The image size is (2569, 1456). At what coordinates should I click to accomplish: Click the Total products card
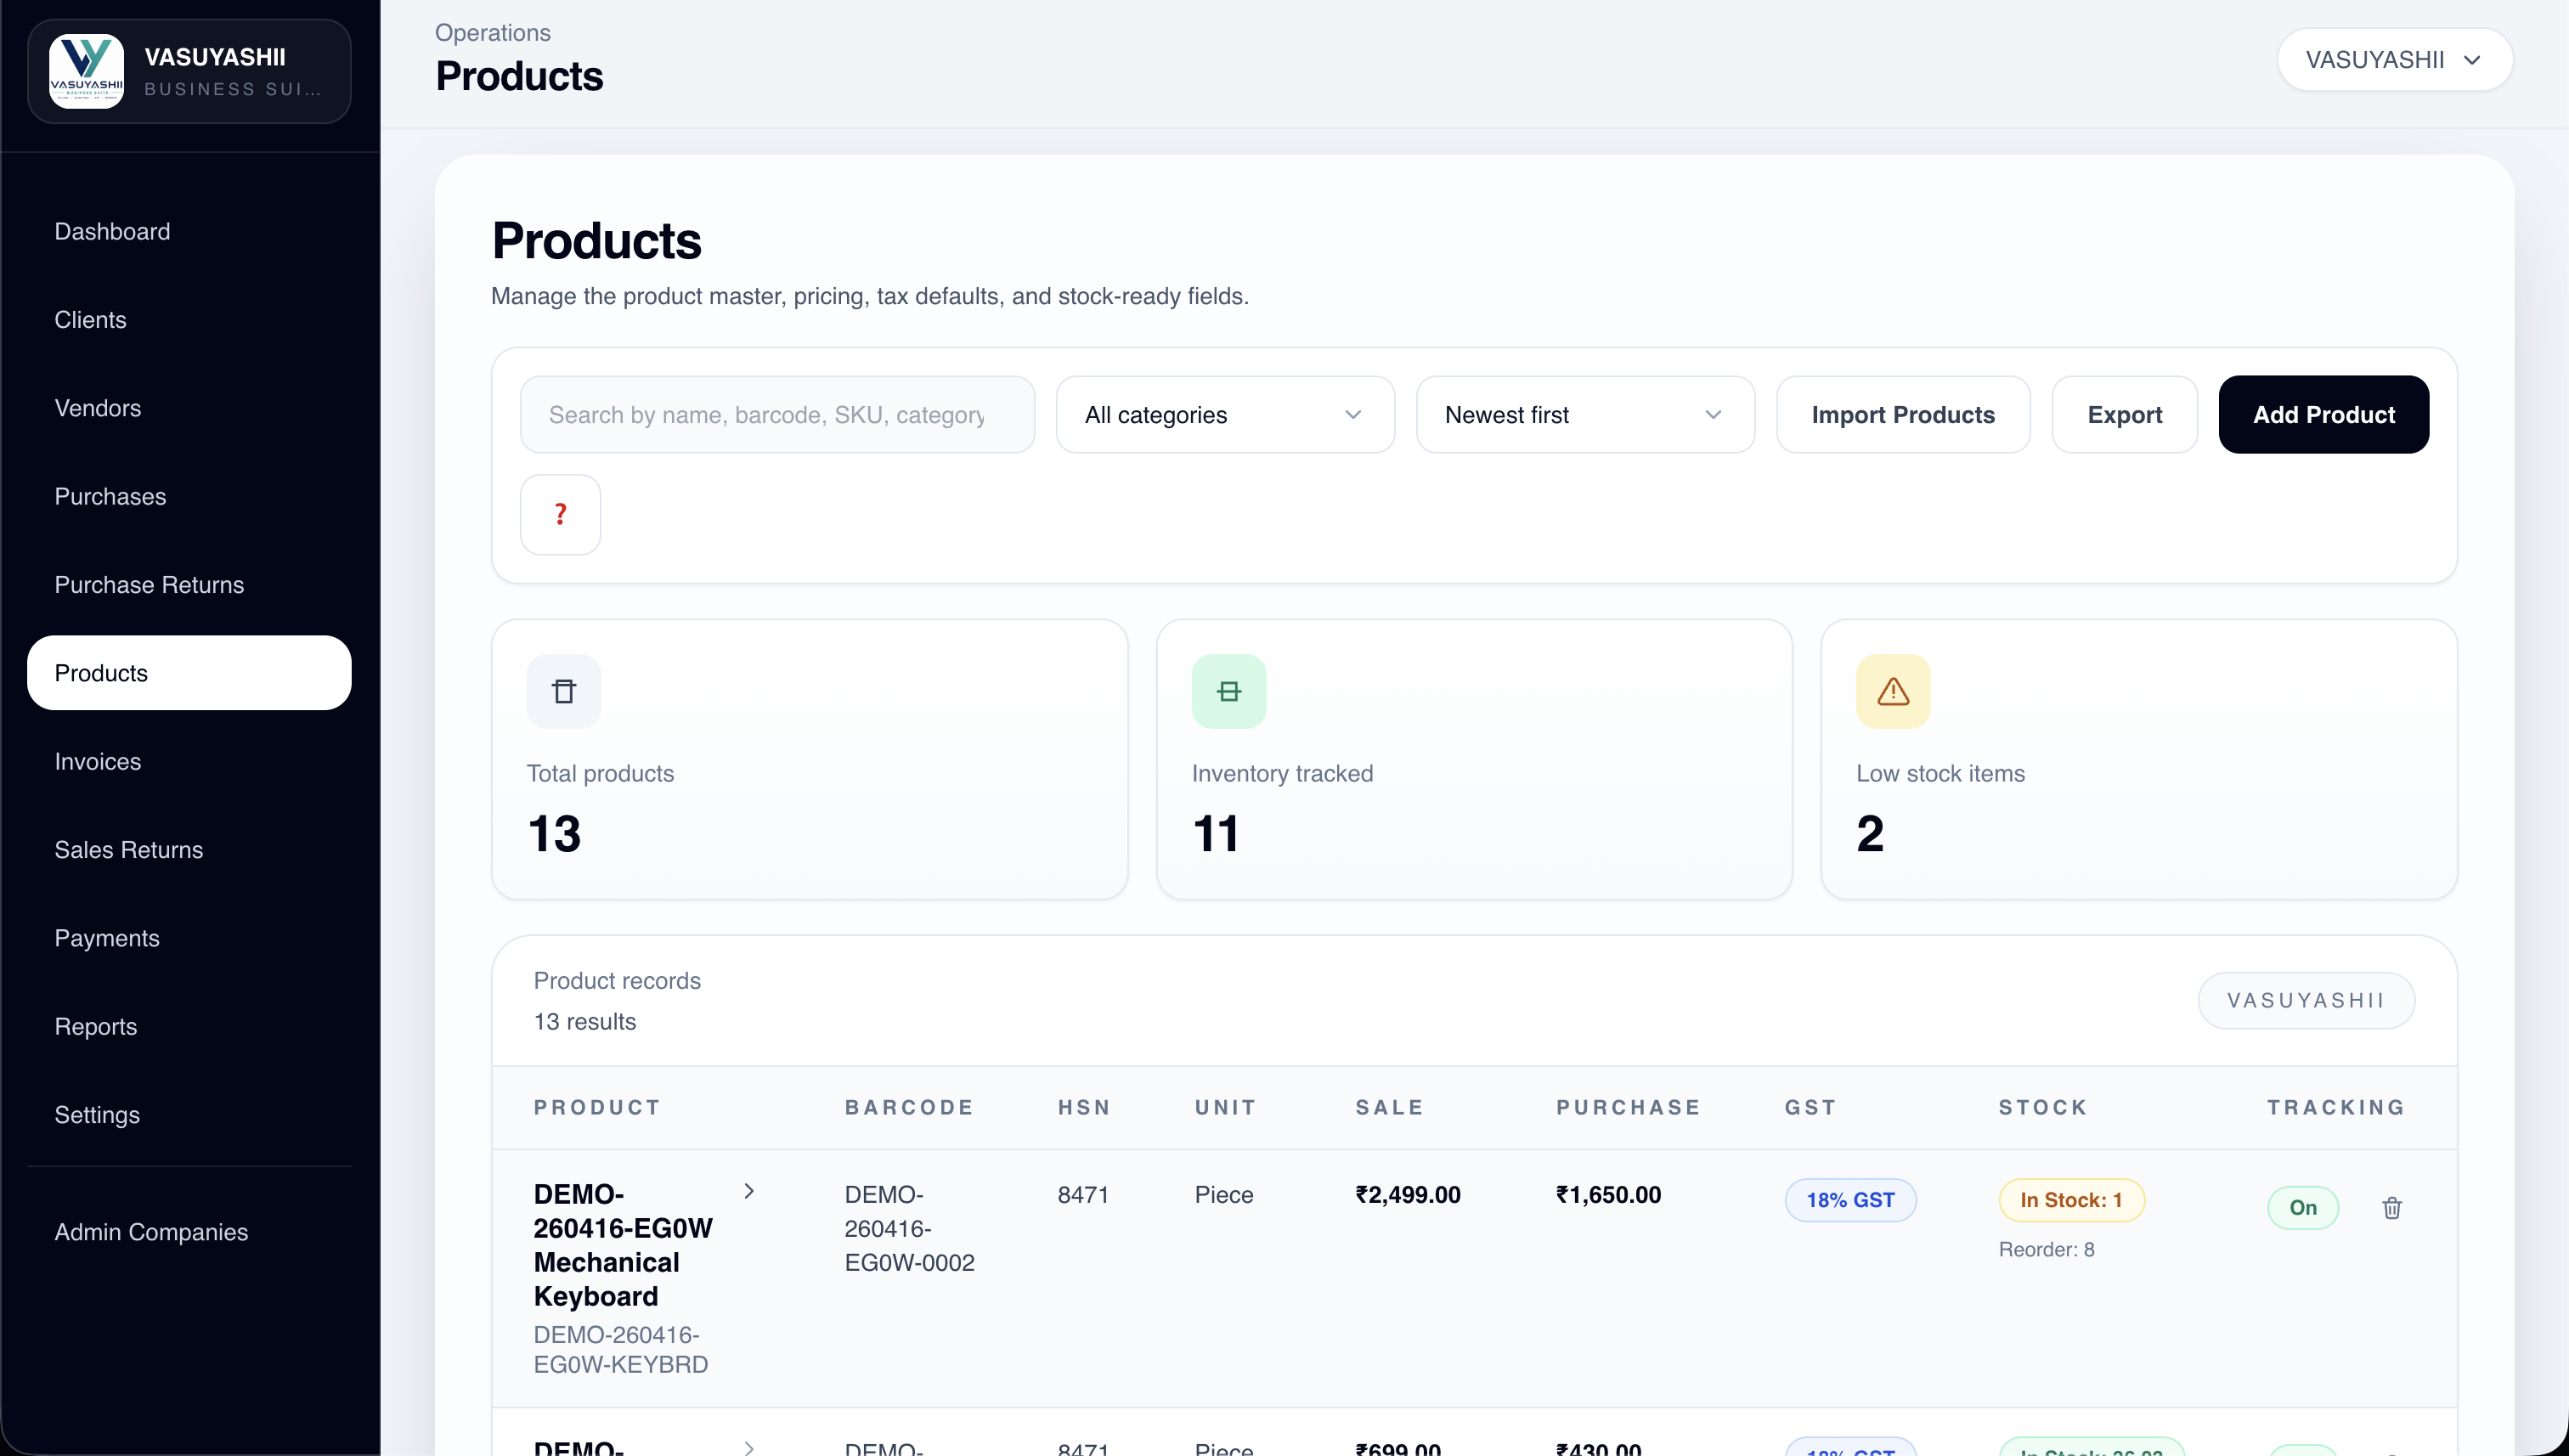(x=810, y=759)
